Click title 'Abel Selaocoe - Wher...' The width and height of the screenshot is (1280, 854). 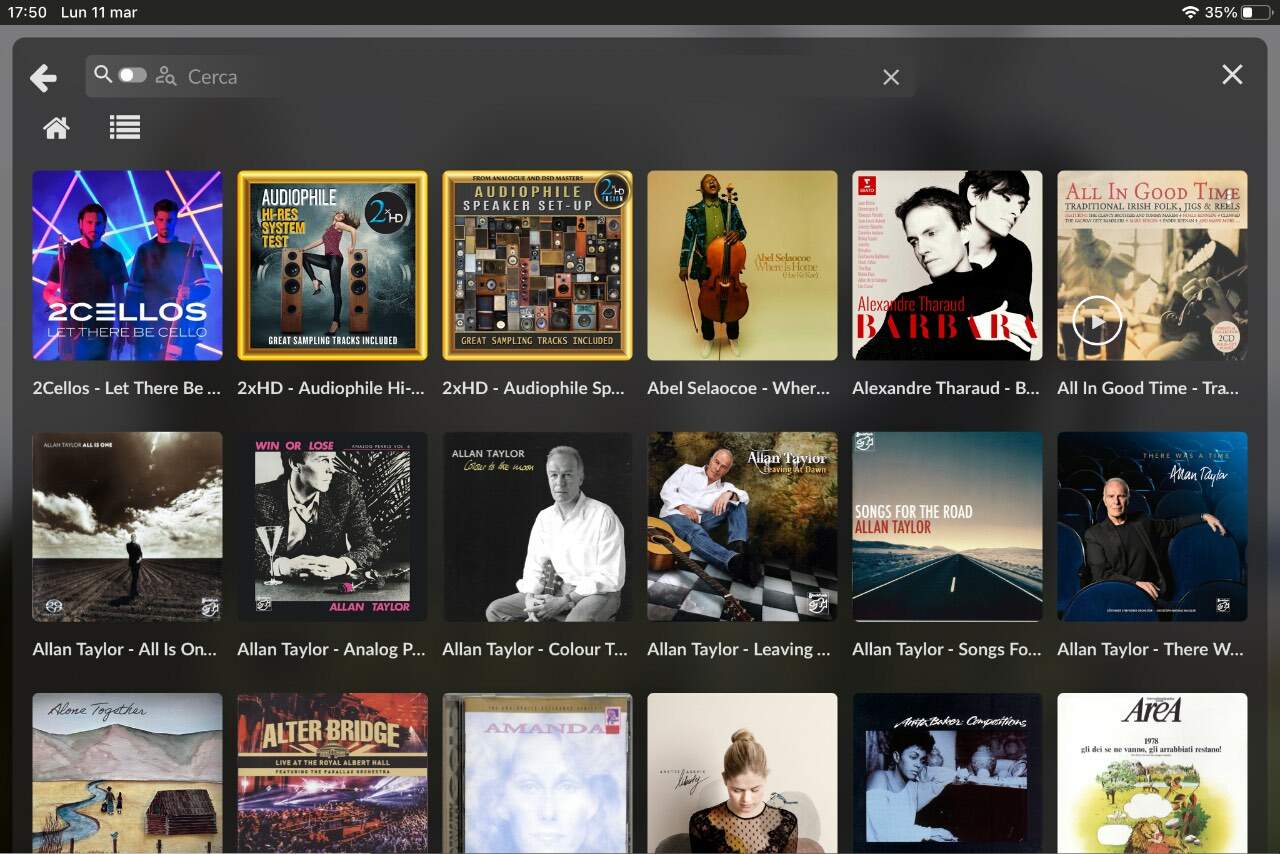(x=739, y=388)
